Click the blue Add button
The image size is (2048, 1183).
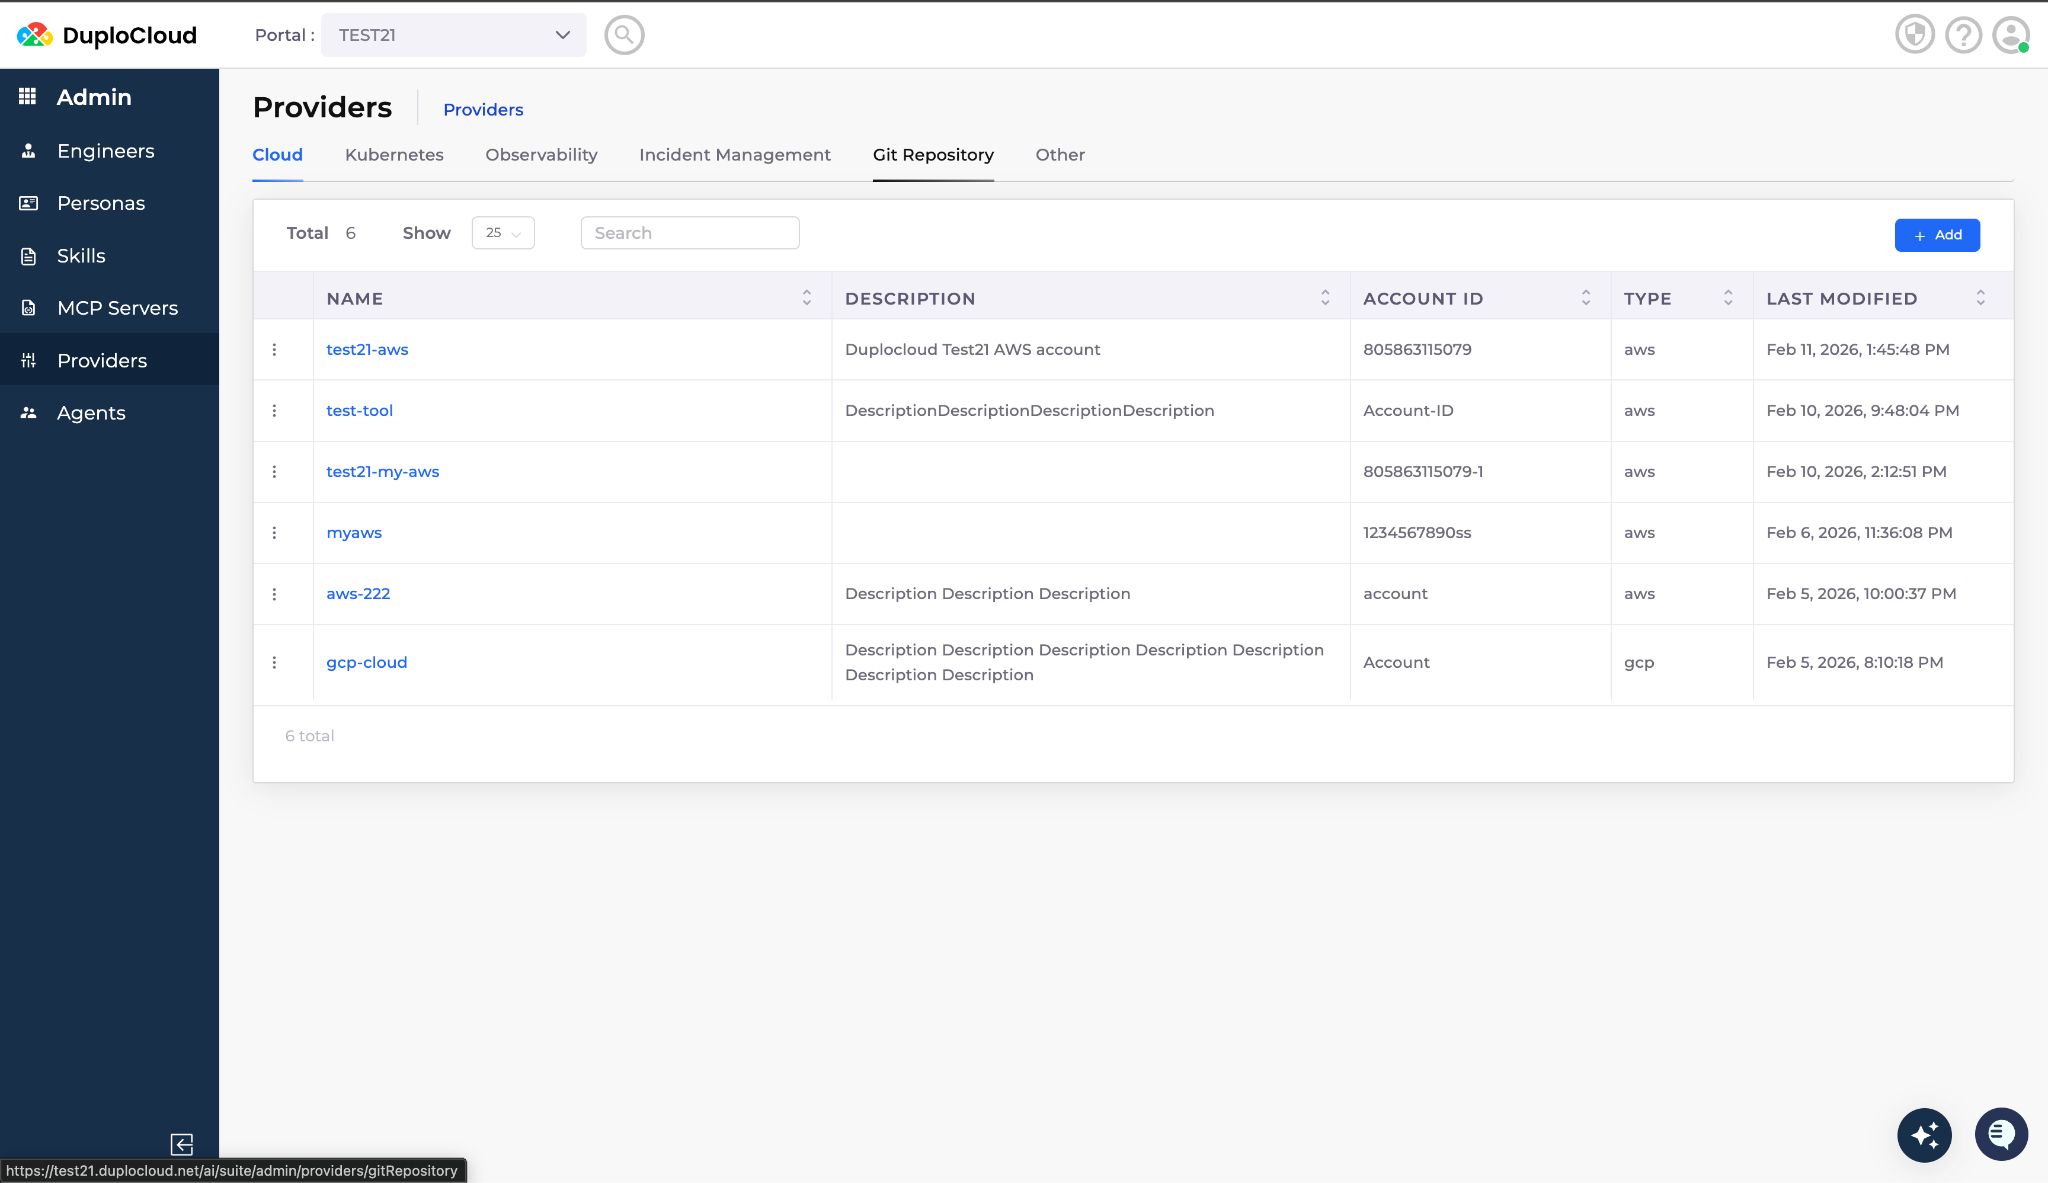(x=1936, y=235)
